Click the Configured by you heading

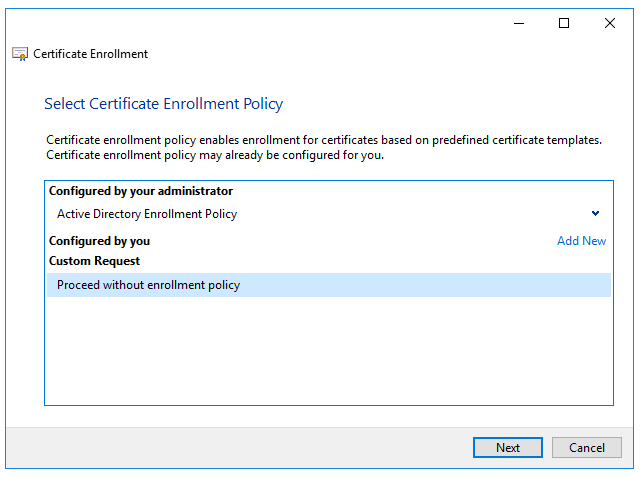tap(99, 241)
